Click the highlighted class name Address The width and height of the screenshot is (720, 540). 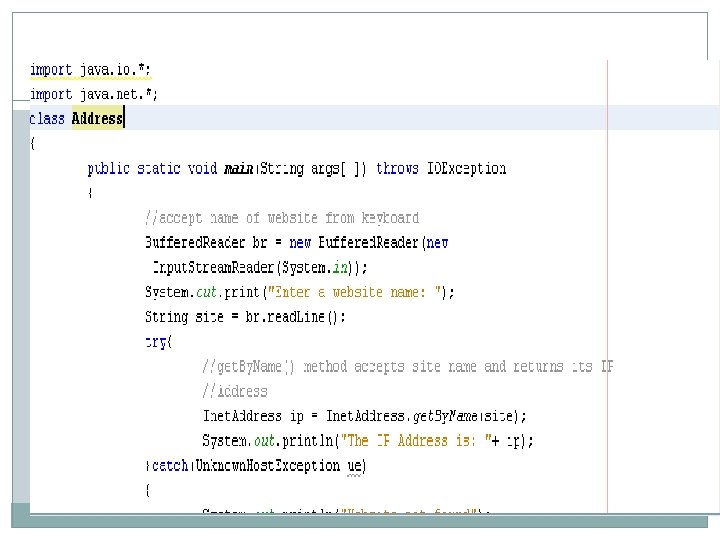click(x=97, y=118)
